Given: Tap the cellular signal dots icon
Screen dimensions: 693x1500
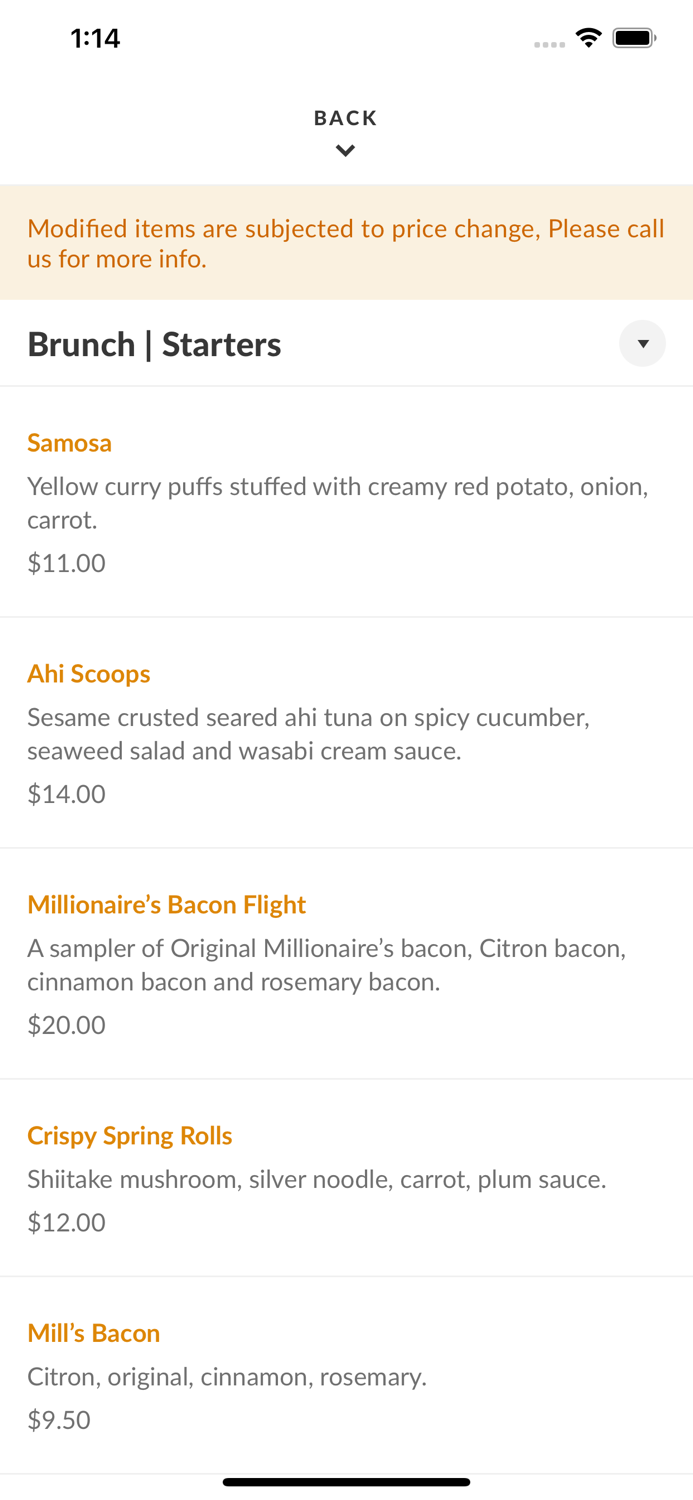Looking at the screenshot, I should click(x=549, y=44).
